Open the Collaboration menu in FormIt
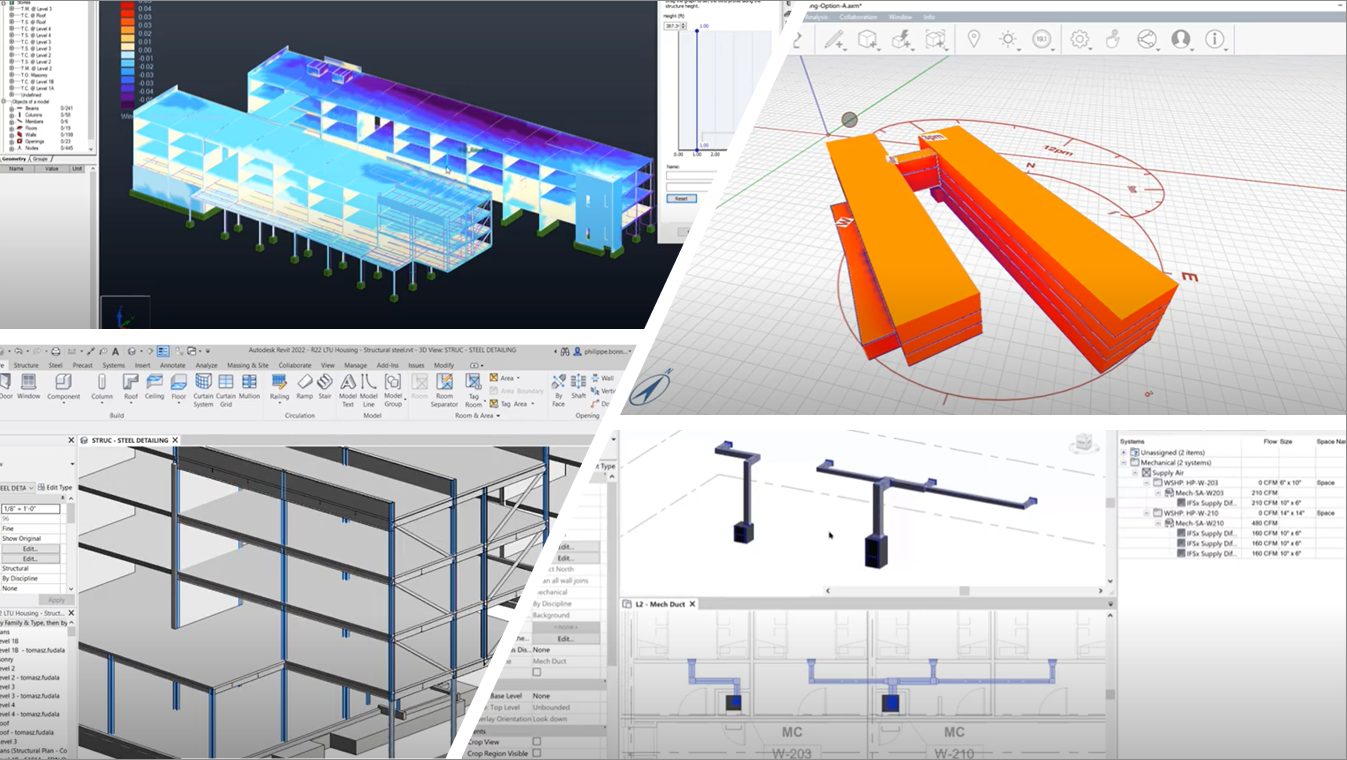 (x=859, y=17)
